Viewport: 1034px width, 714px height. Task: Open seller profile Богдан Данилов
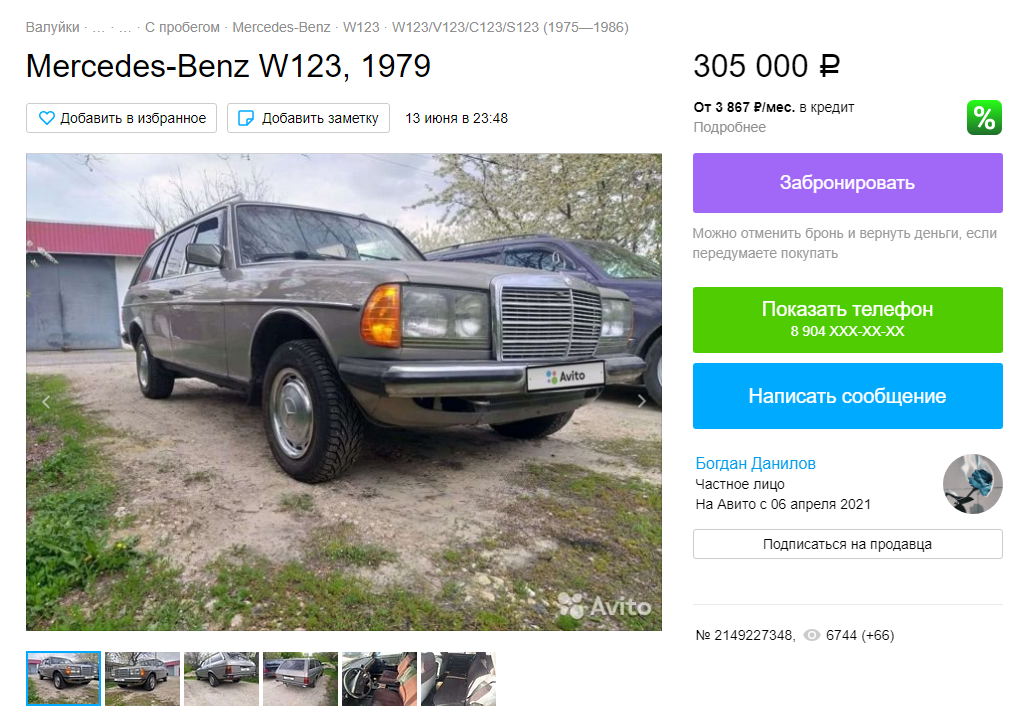pos(755,463)
